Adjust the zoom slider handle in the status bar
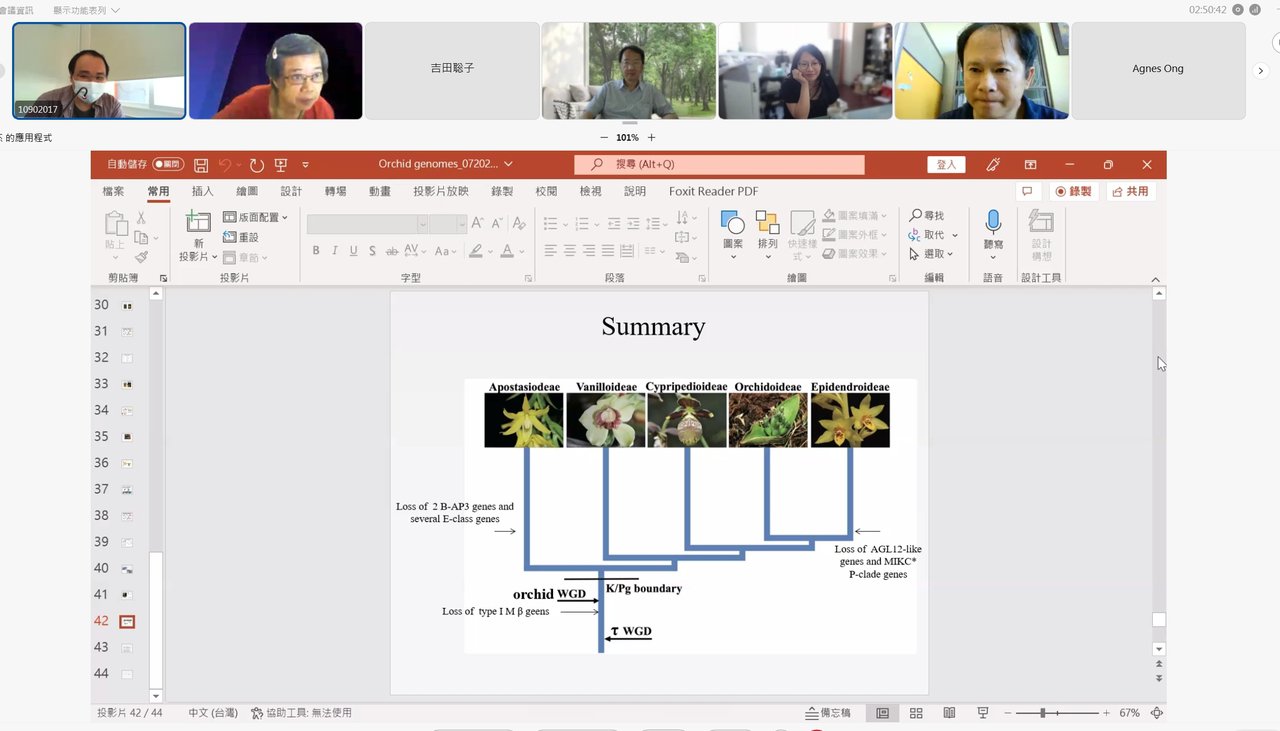This screenshot has height=731, width=1280. tap(1043, 713)
